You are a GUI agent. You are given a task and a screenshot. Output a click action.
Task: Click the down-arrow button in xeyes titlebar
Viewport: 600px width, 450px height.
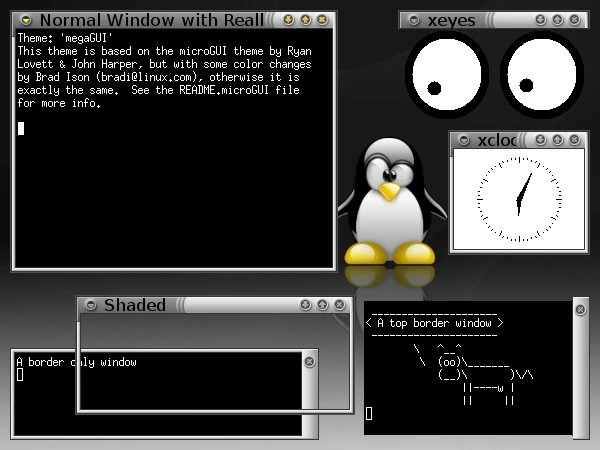540,20
